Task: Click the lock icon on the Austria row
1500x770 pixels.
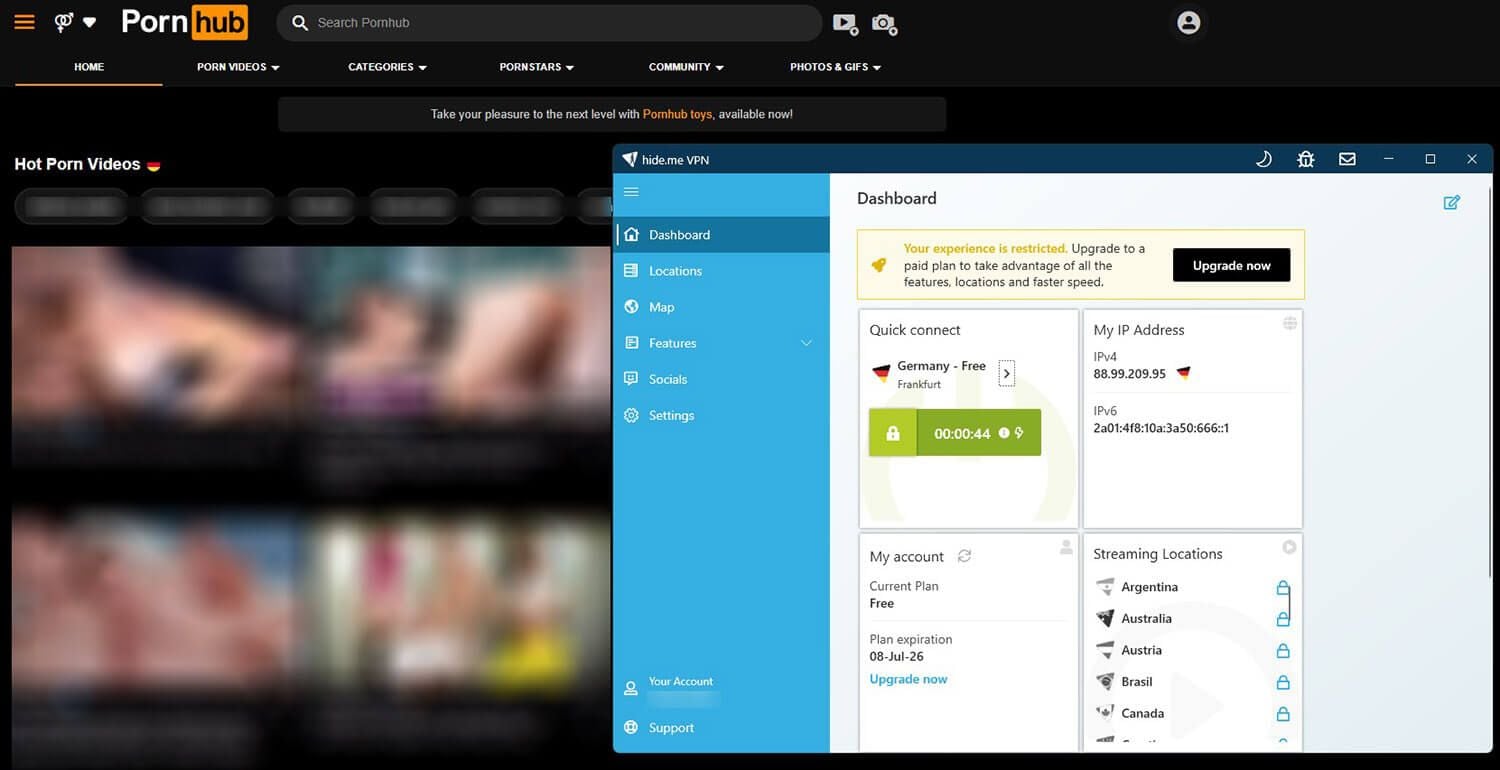Action: 1283,650
